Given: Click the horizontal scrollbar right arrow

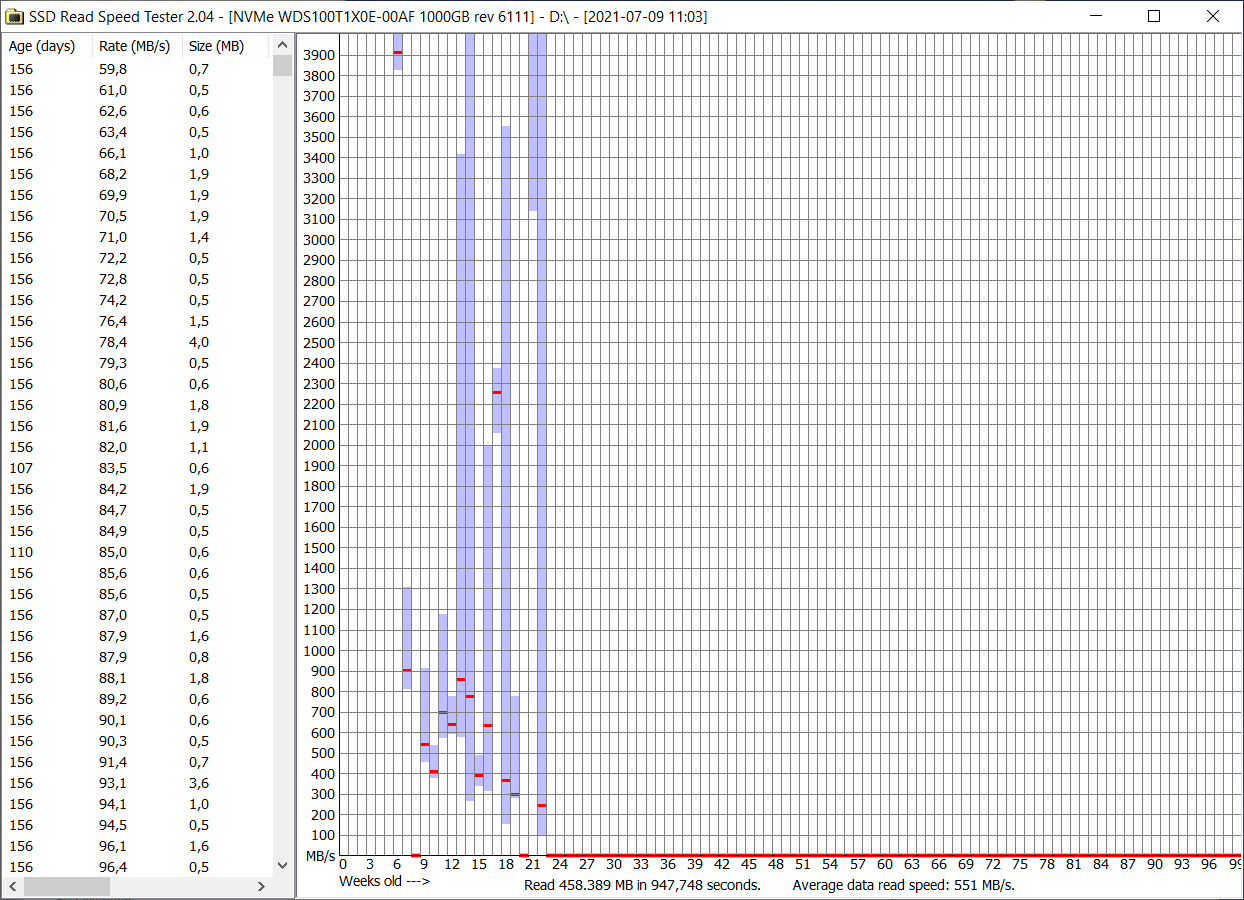Looking at the screenshot, I should tap(262, 886).
